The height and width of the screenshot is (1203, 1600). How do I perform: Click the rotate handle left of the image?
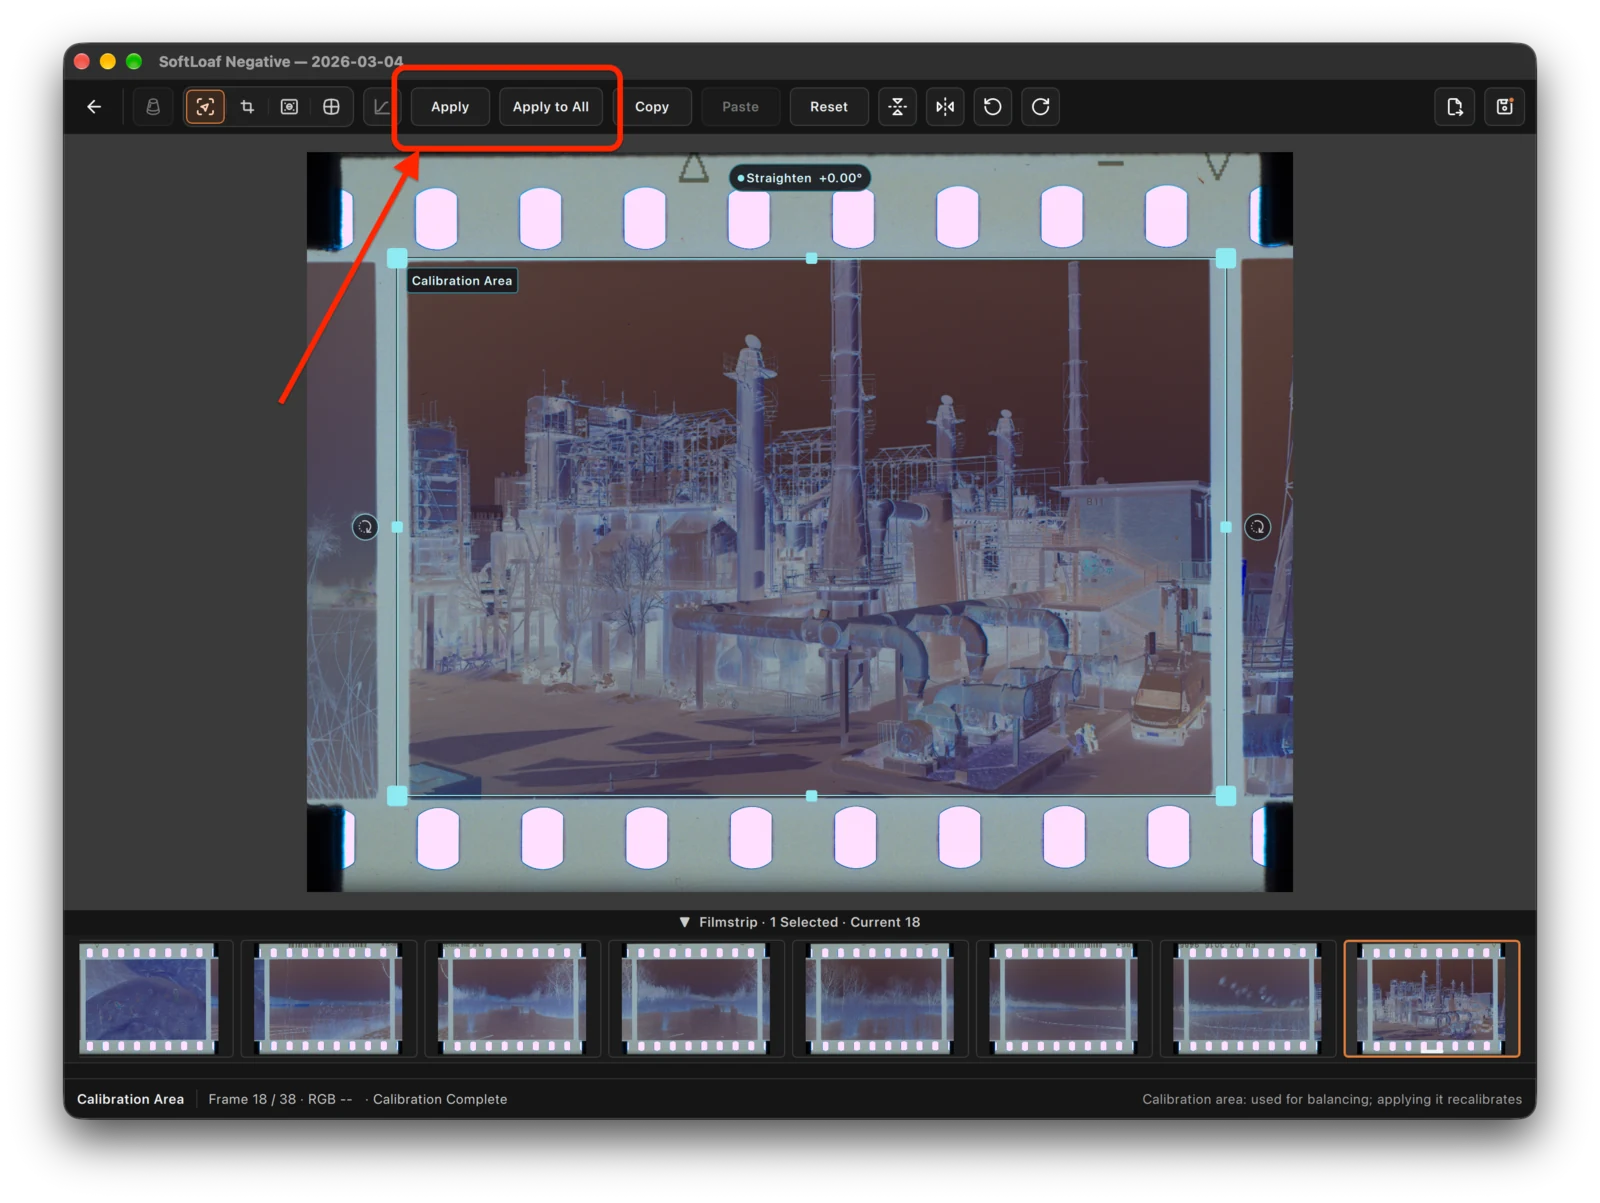pyautogui.click(x=365, y=526)
